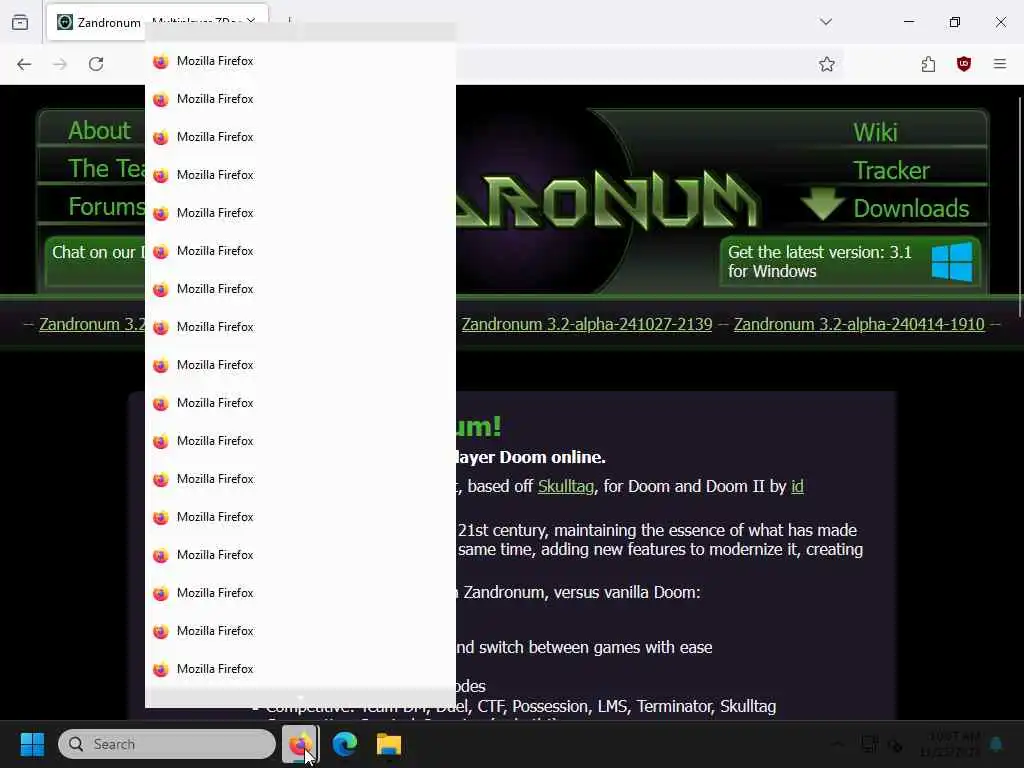Open the Wiki navigation link
1024x768 pixels.
pos(875,133)
